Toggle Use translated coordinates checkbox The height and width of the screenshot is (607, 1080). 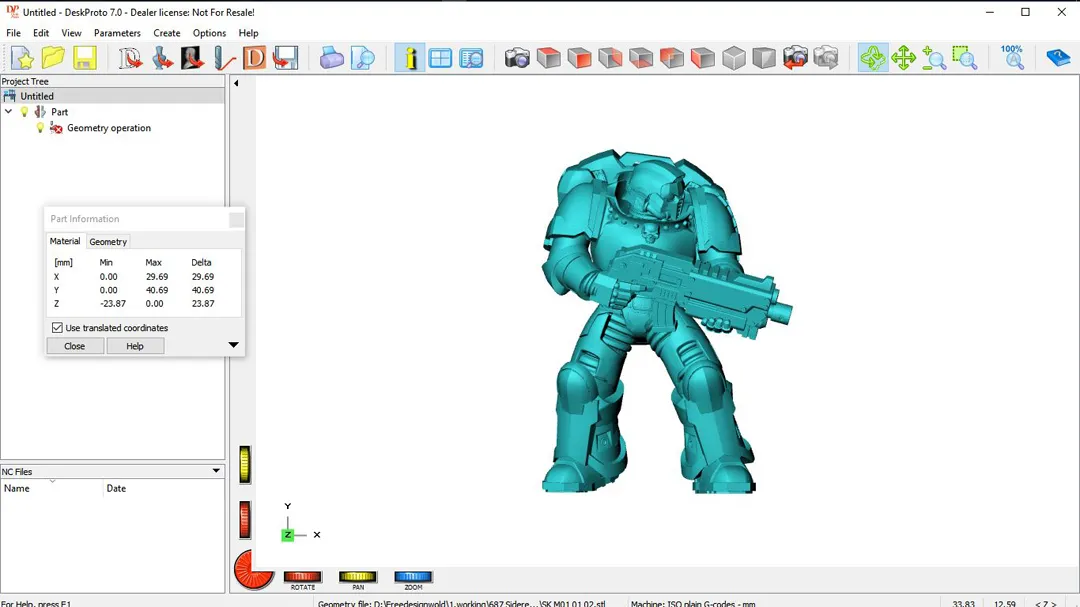[57, 328]
